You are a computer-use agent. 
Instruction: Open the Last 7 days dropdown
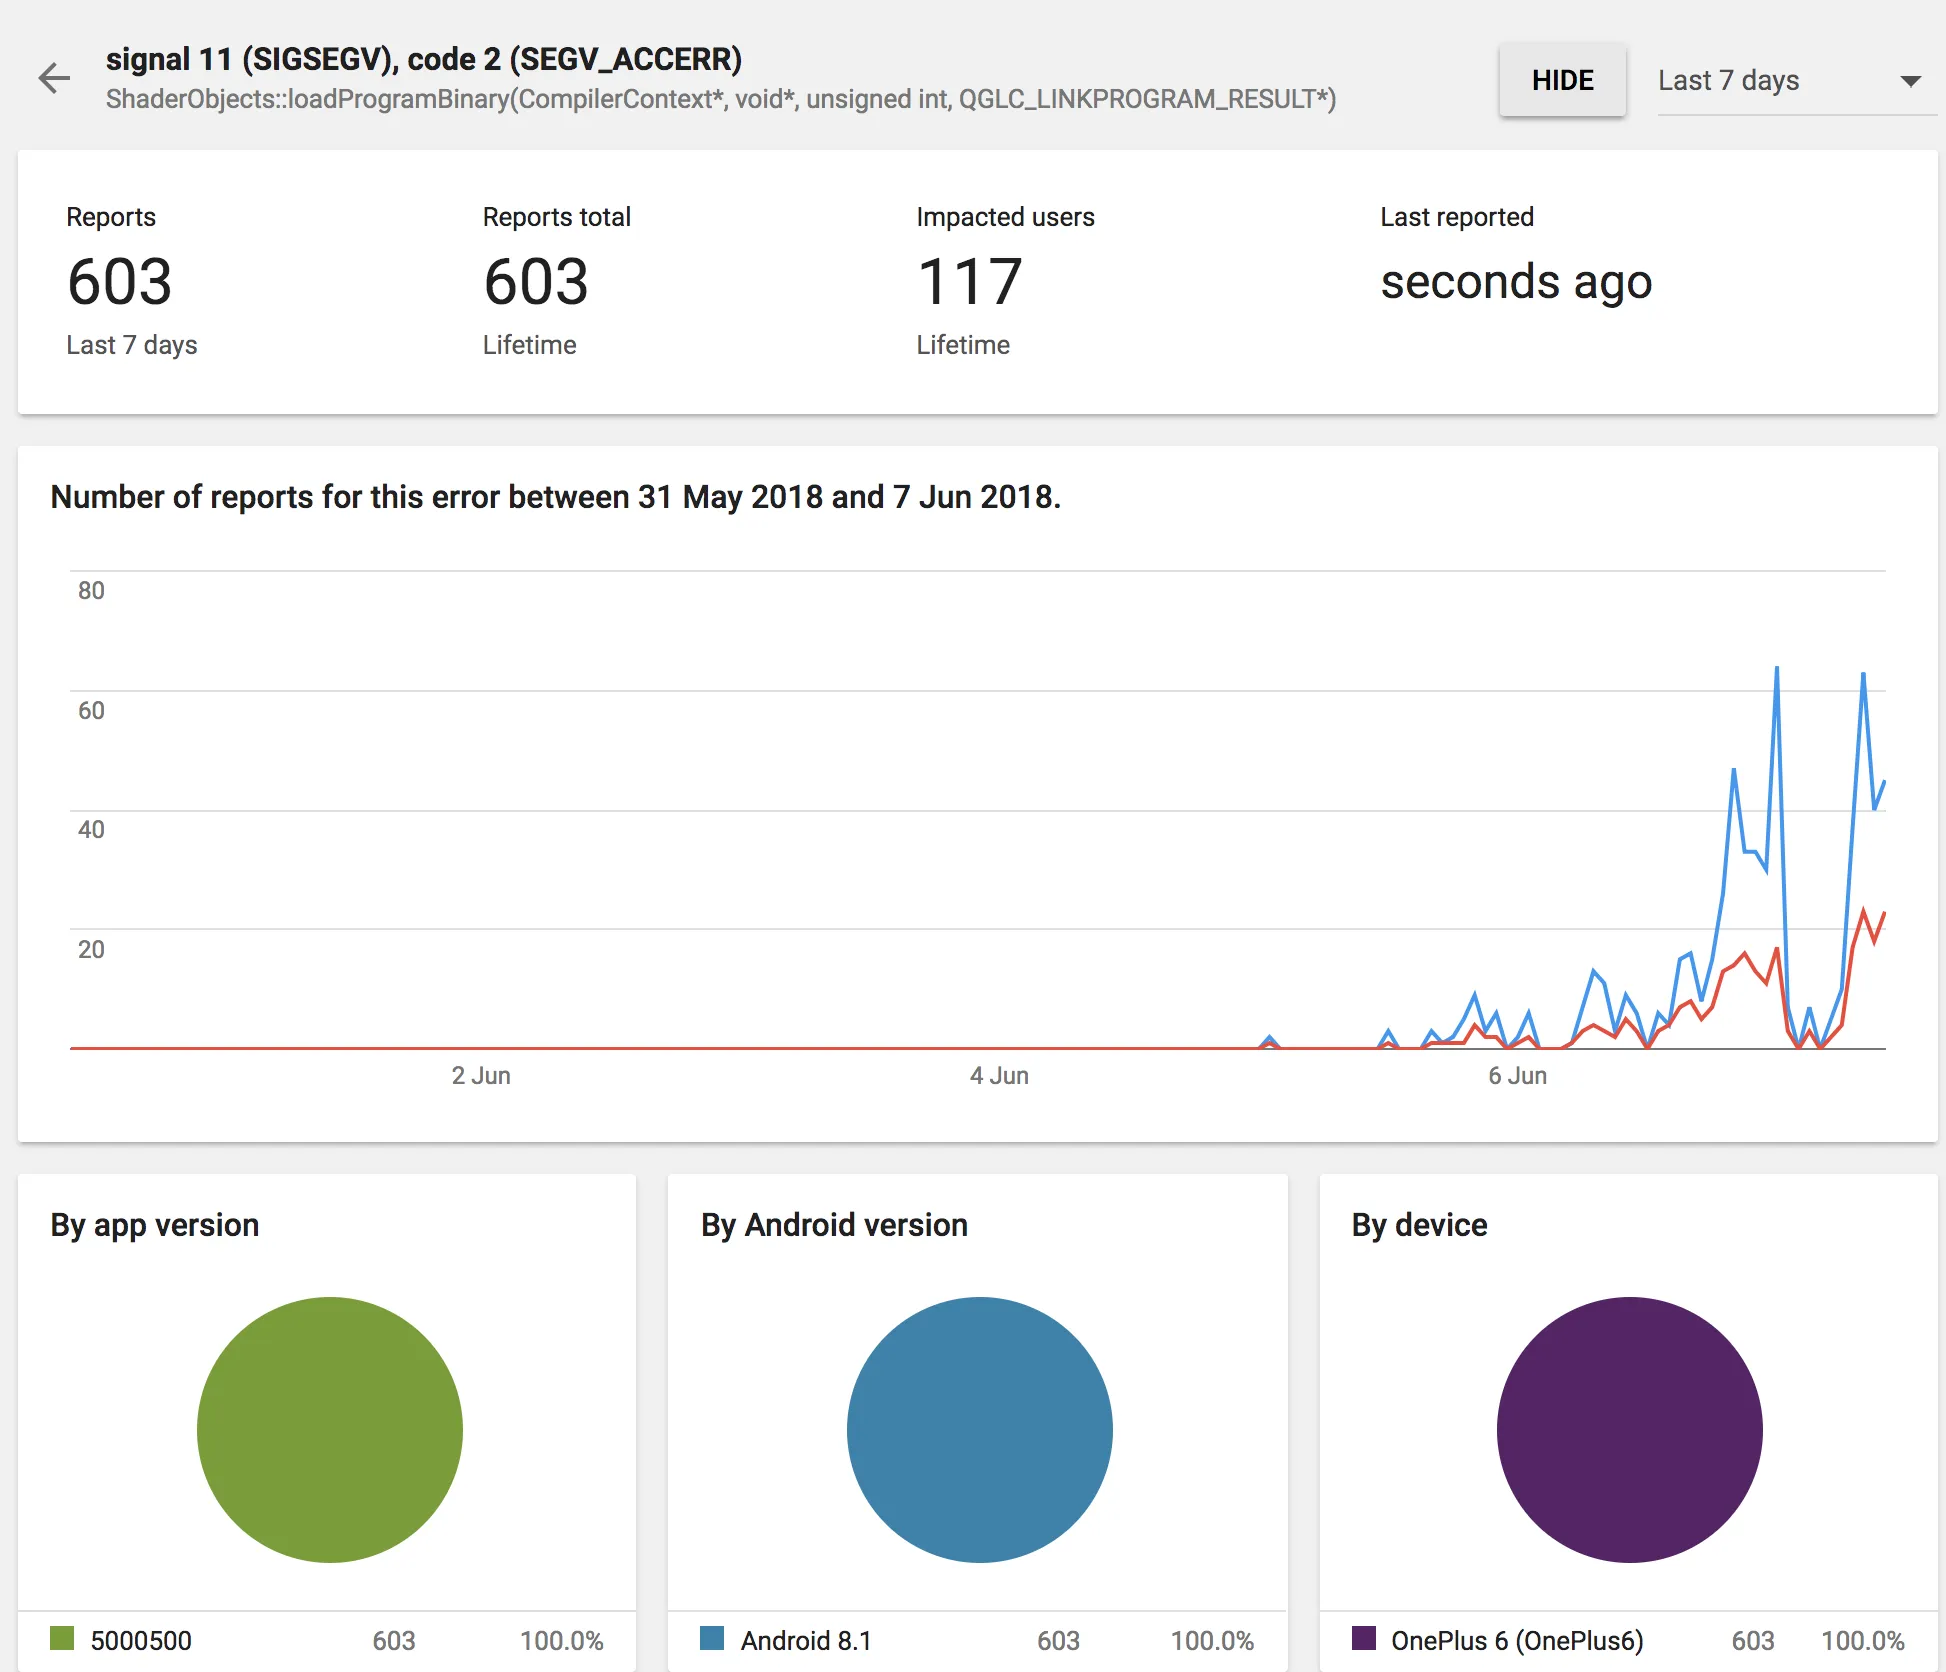[1728, 81]
